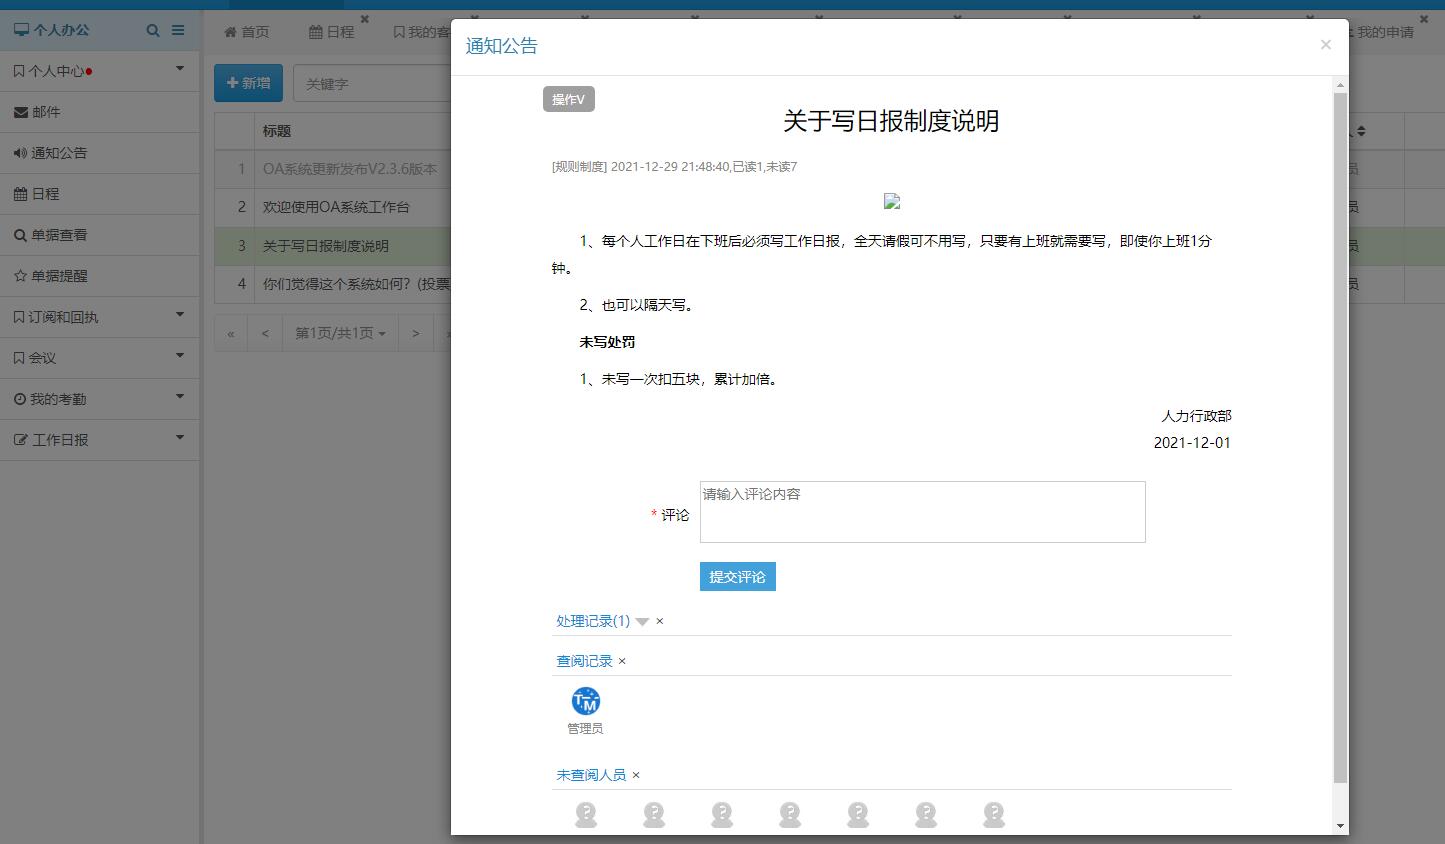Image resolution: width=1445 pixels, height=844 pixels.
Task: Open 单据提醒 in sidebar
Action: click(58, 276)
